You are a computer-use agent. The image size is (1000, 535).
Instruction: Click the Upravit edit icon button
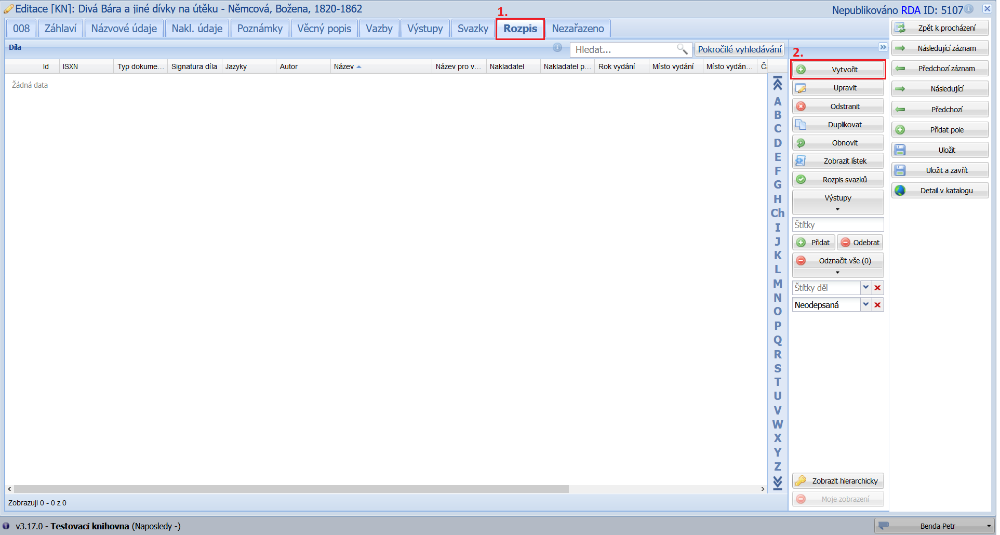coord(801,89)
